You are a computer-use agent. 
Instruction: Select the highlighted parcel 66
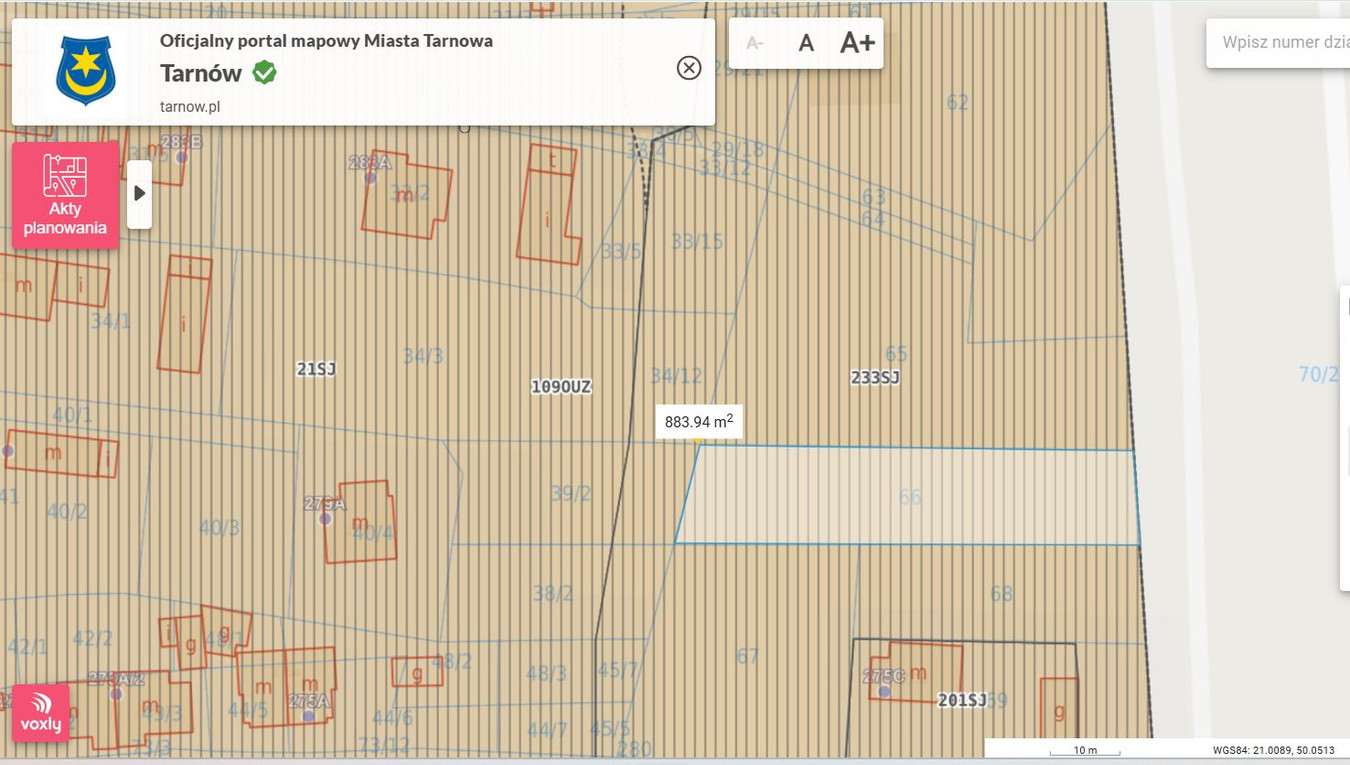(x=908, y=496)
